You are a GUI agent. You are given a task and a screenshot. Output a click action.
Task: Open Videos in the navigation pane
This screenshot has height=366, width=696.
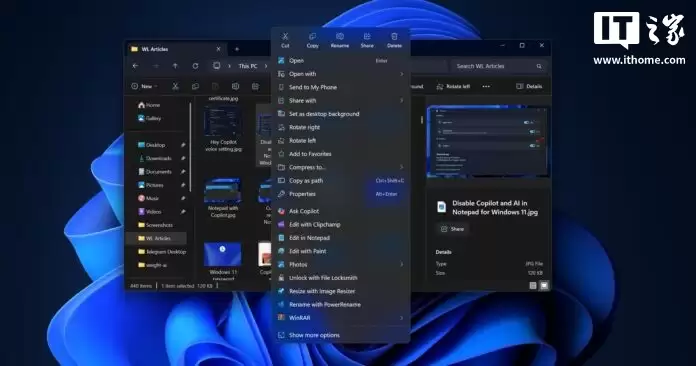[x=150, y=212]
